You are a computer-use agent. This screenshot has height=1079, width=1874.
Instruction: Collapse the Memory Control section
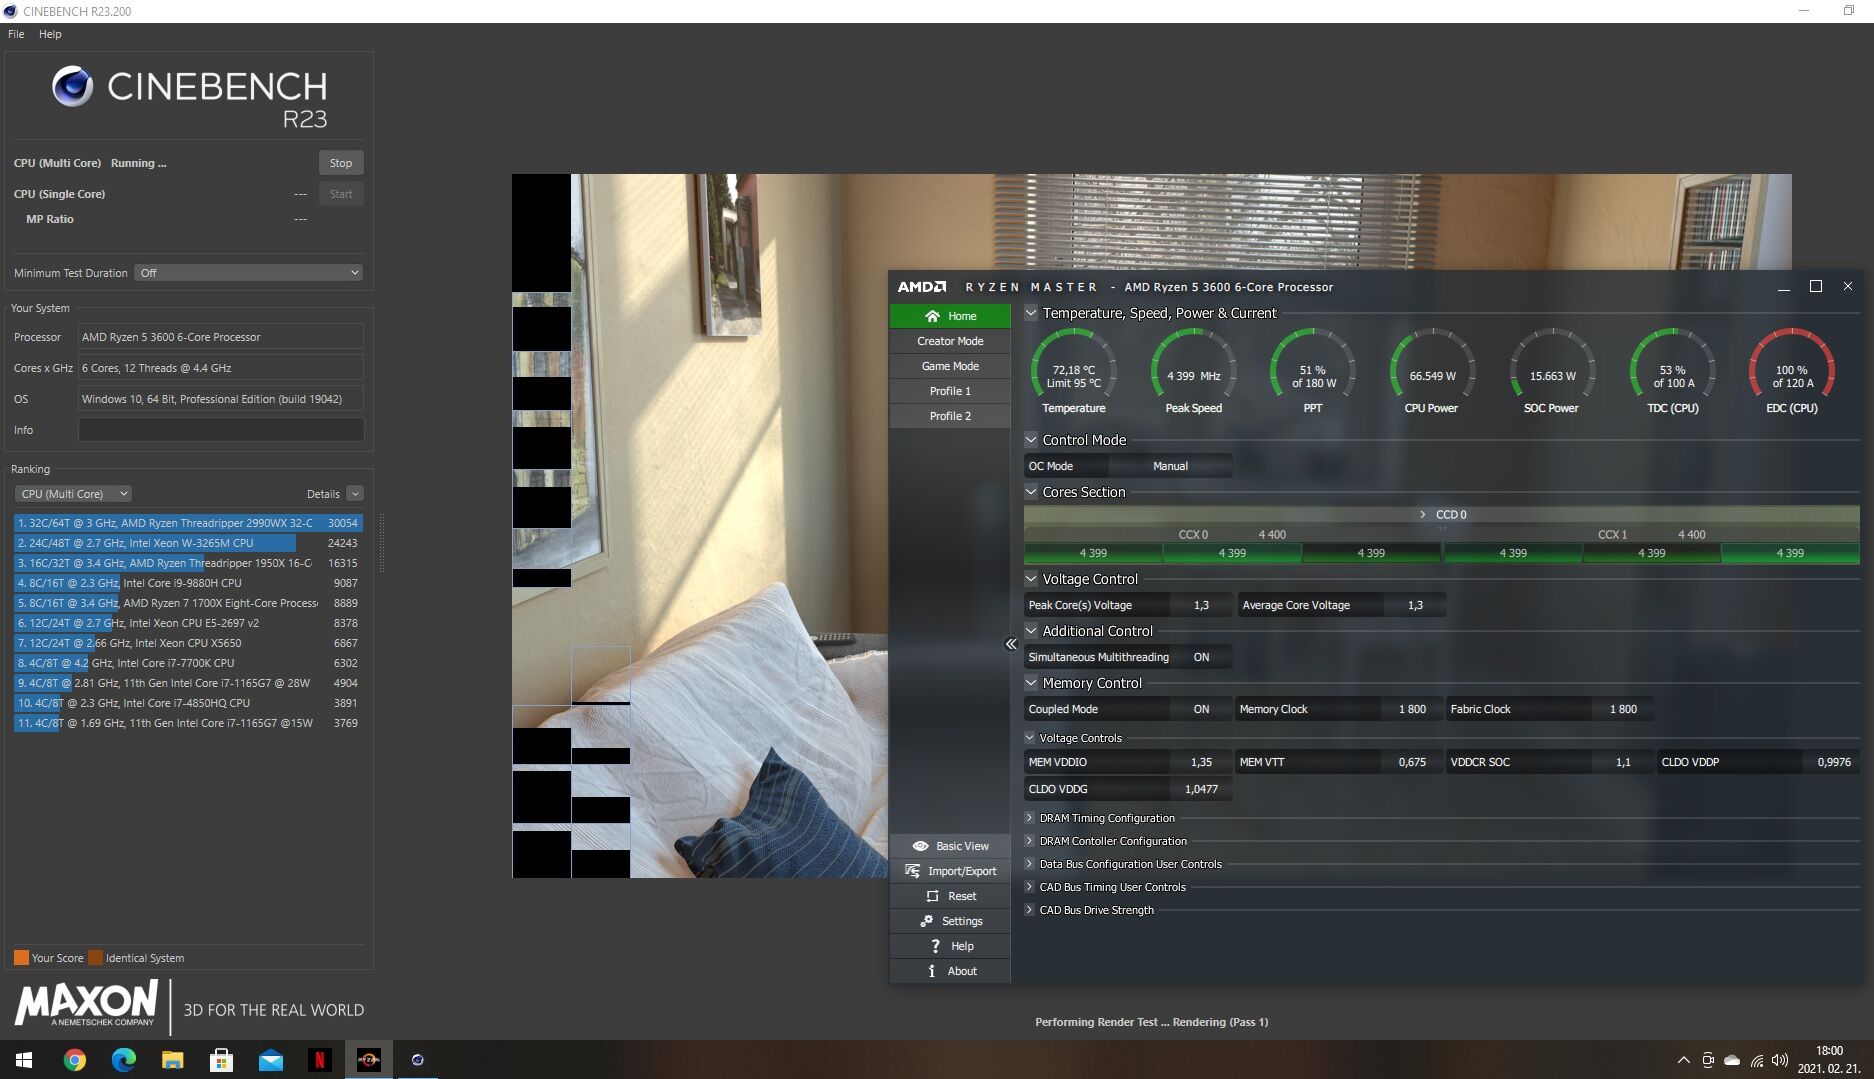pyautogui.click(x=1031, y=683)
